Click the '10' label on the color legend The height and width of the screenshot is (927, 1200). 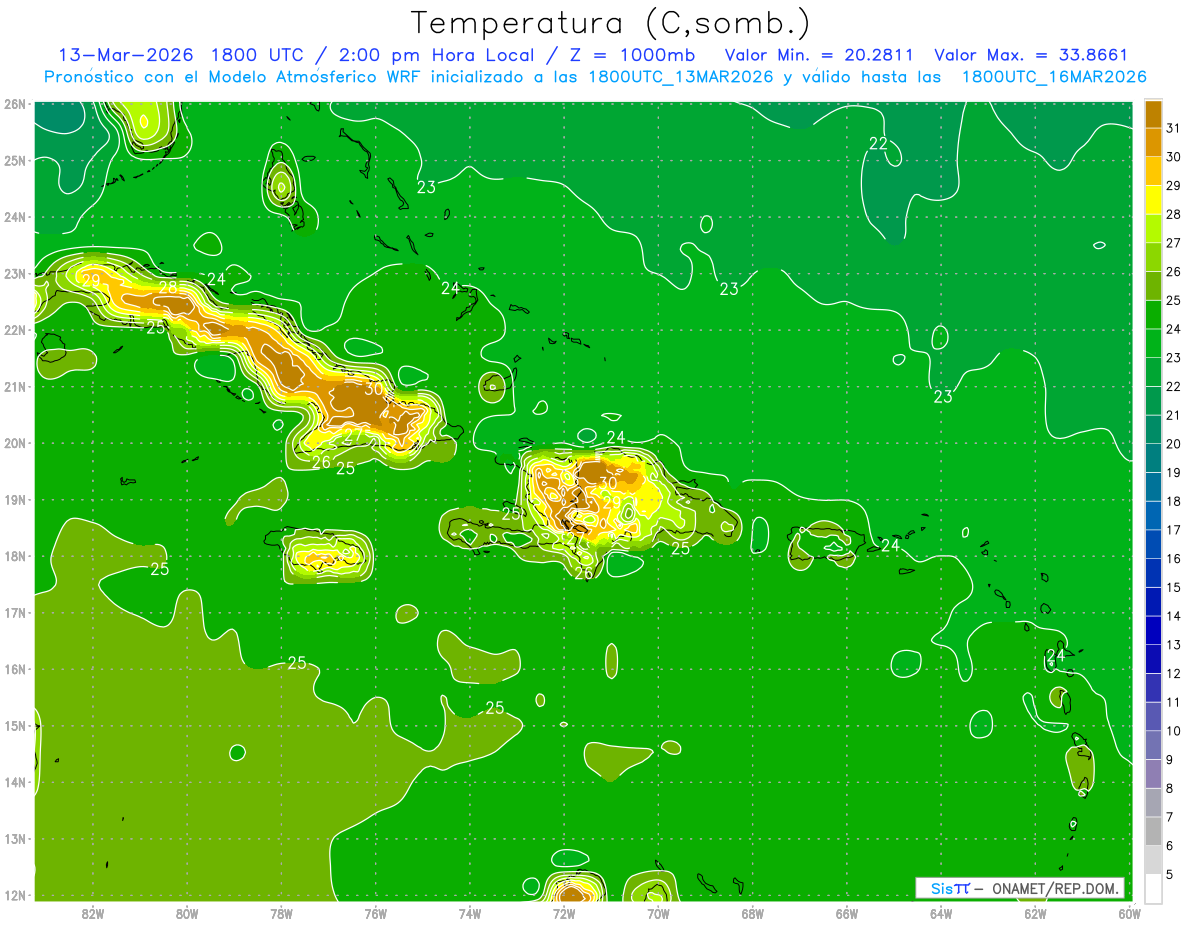pos(1173,731)
